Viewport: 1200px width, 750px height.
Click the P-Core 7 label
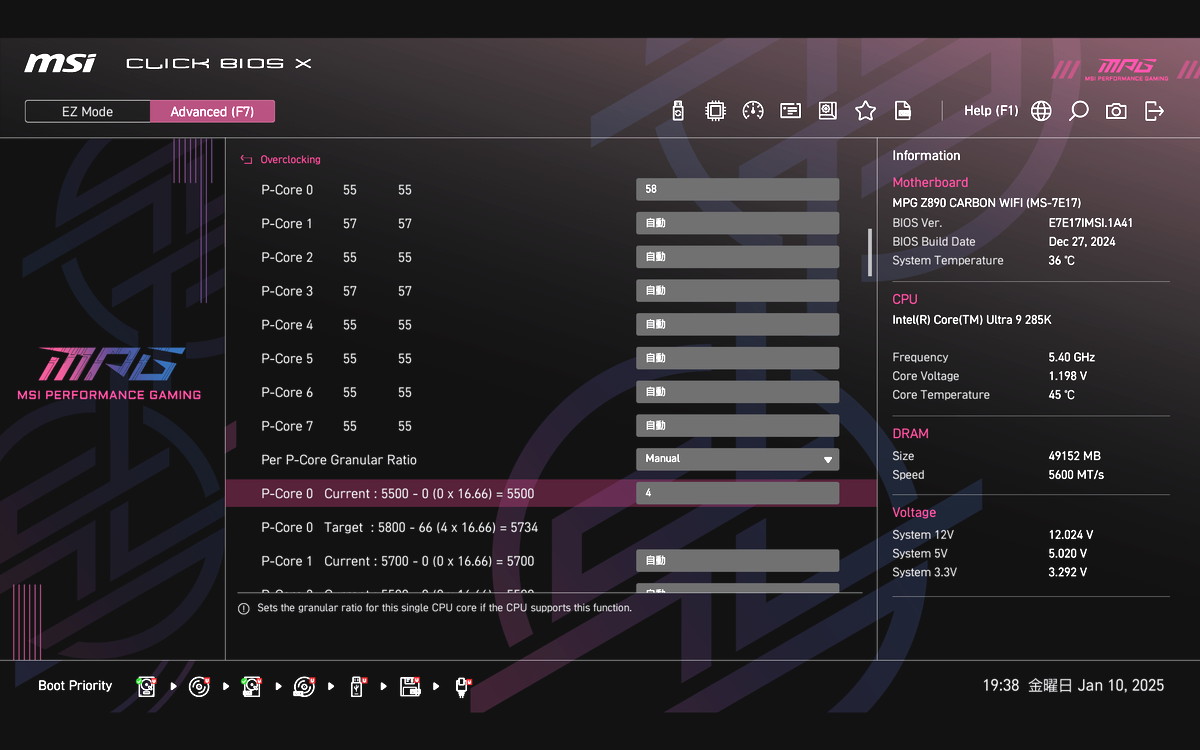pos(287,426)
